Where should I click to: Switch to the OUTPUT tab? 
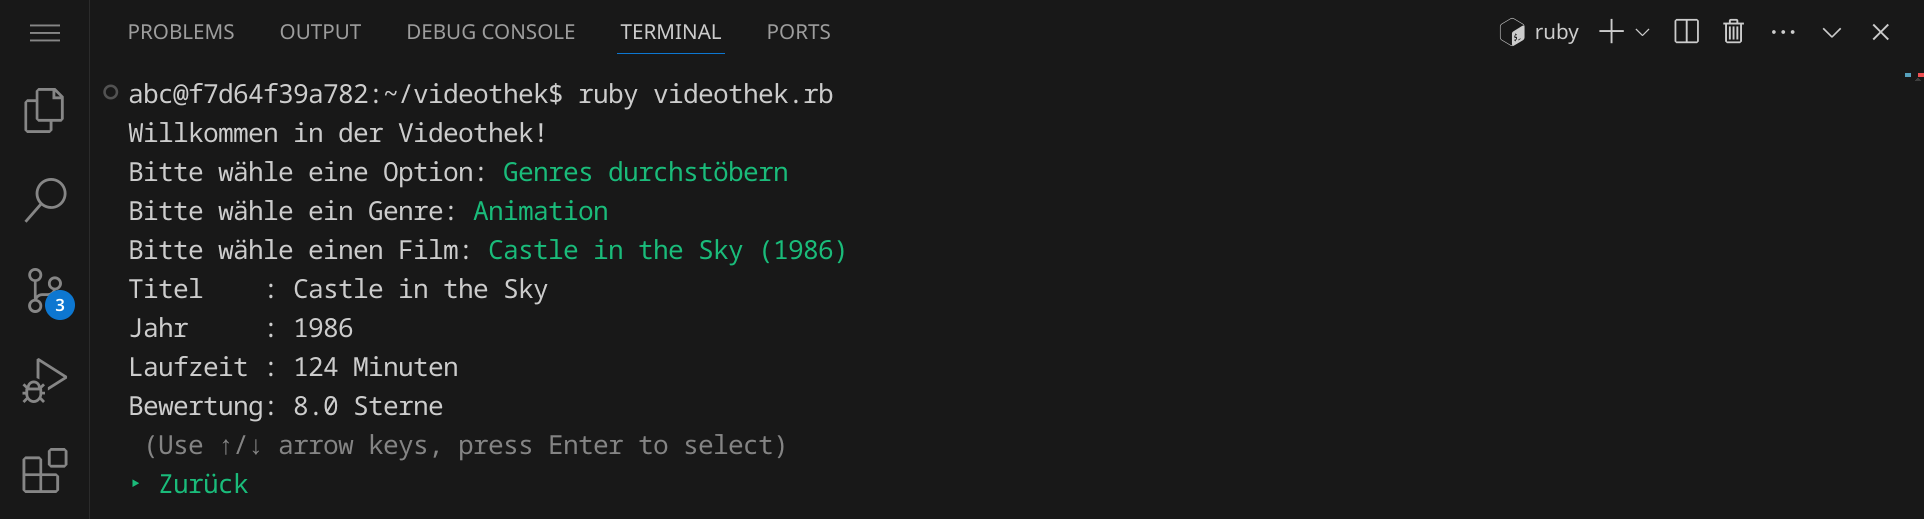click(x=320, y=32)
